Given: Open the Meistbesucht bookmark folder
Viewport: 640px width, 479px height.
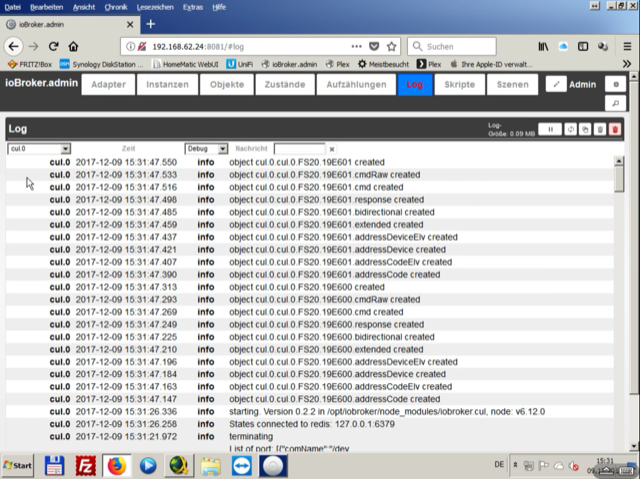Looking at the screenshot, I should click(x=383, y=64).
